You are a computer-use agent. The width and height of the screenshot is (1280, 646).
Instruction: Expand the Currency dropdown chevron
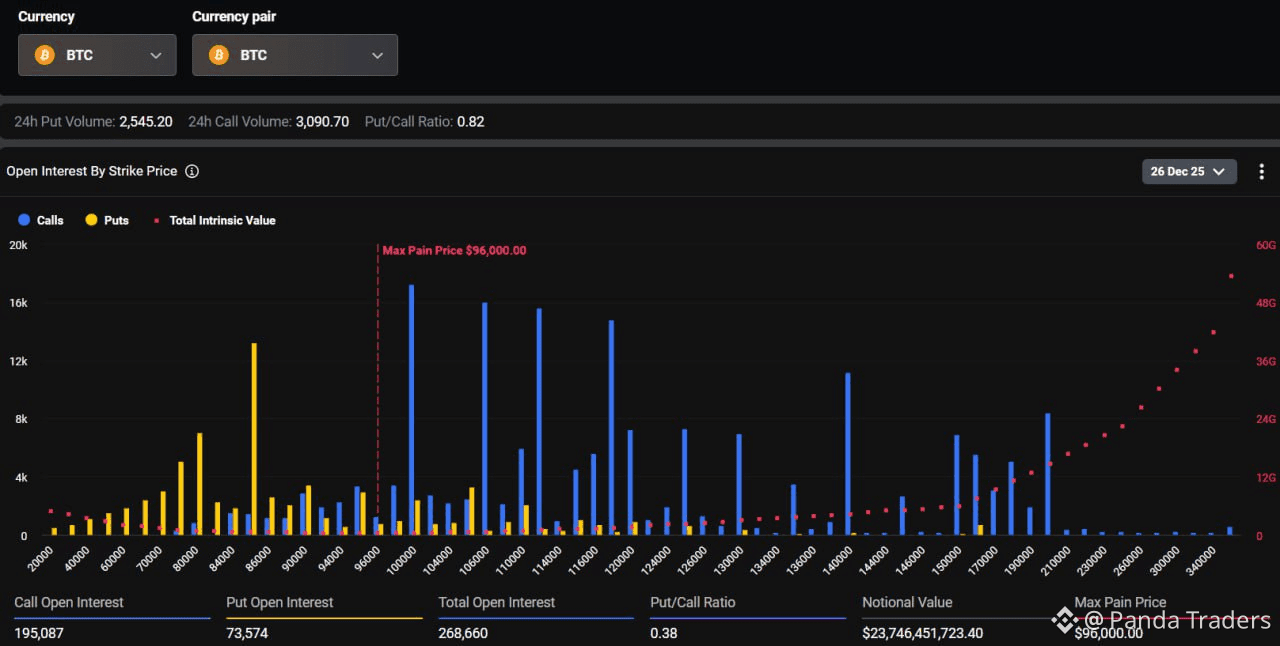[x=156, y=55]
